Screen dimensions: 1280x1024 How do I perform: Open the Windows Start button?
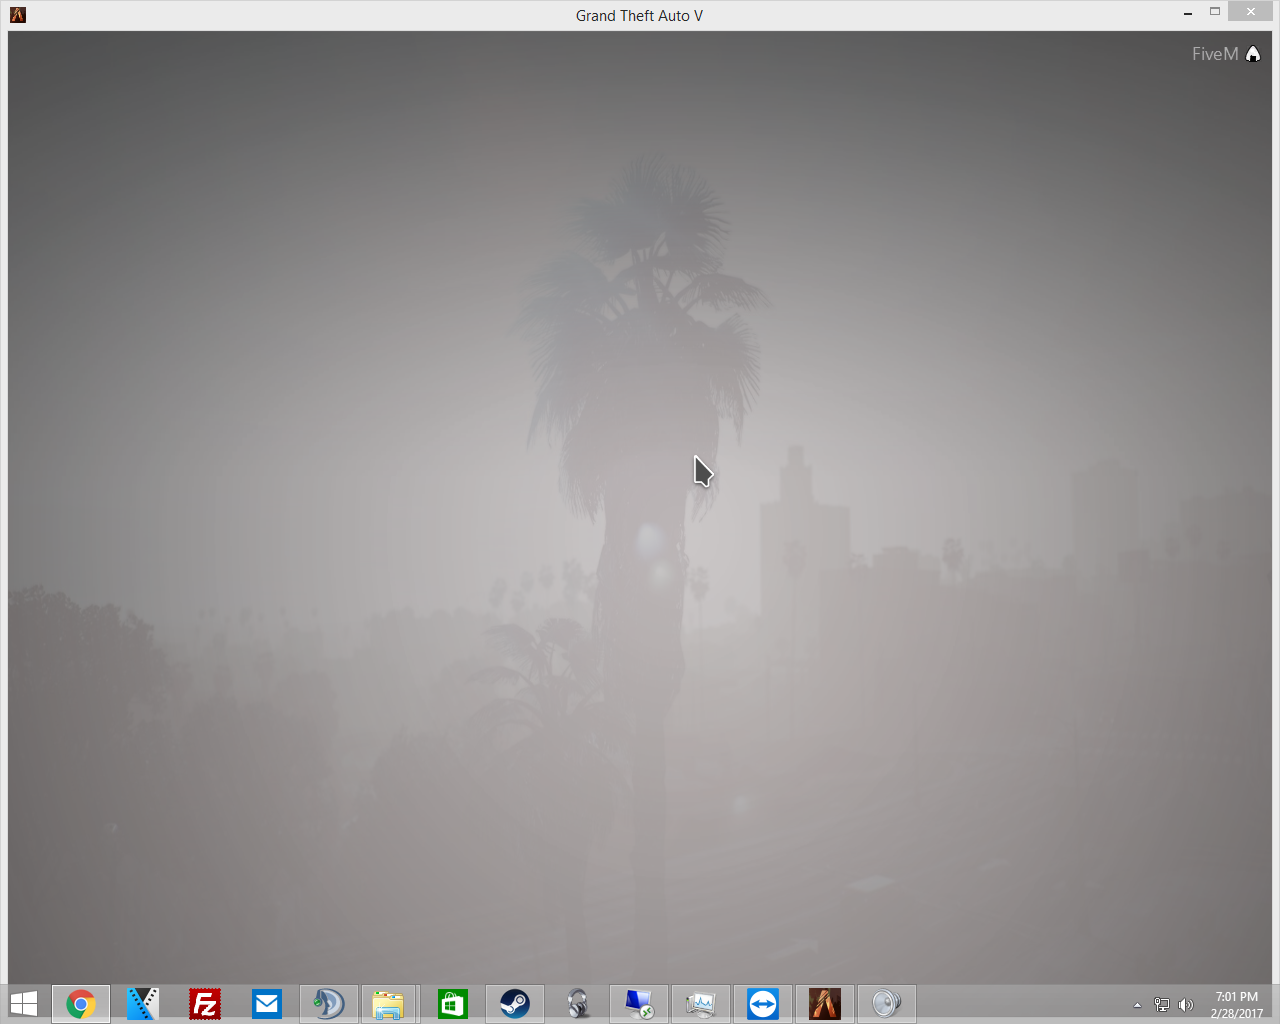(24, 1003)
